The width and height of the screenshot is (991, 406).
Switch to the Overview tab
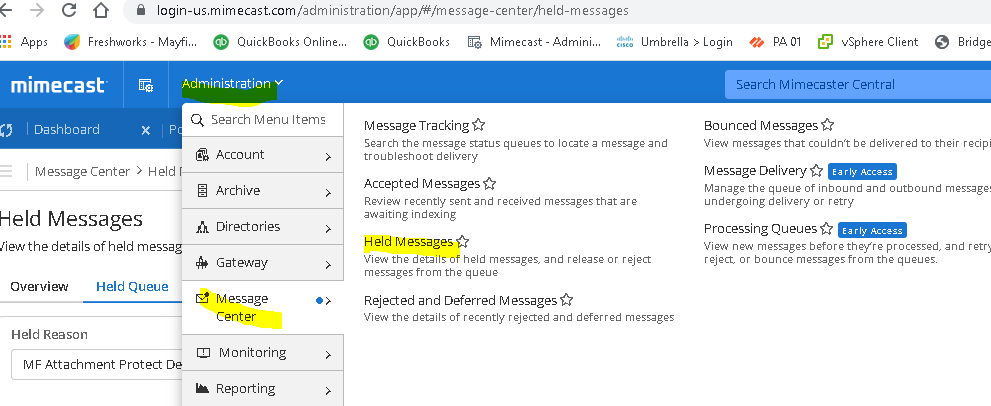click(39, 286)
